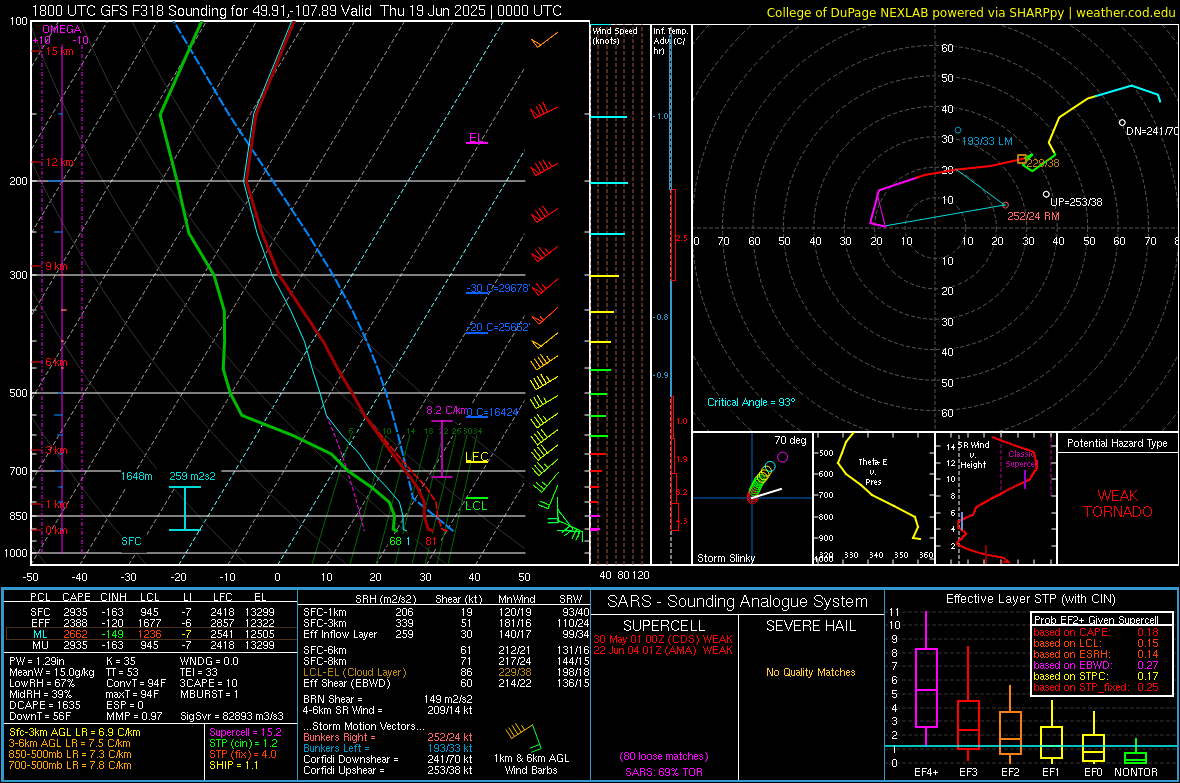Click the LFC level marker
Screen dimensions: 1180x783
pos(476,457)
